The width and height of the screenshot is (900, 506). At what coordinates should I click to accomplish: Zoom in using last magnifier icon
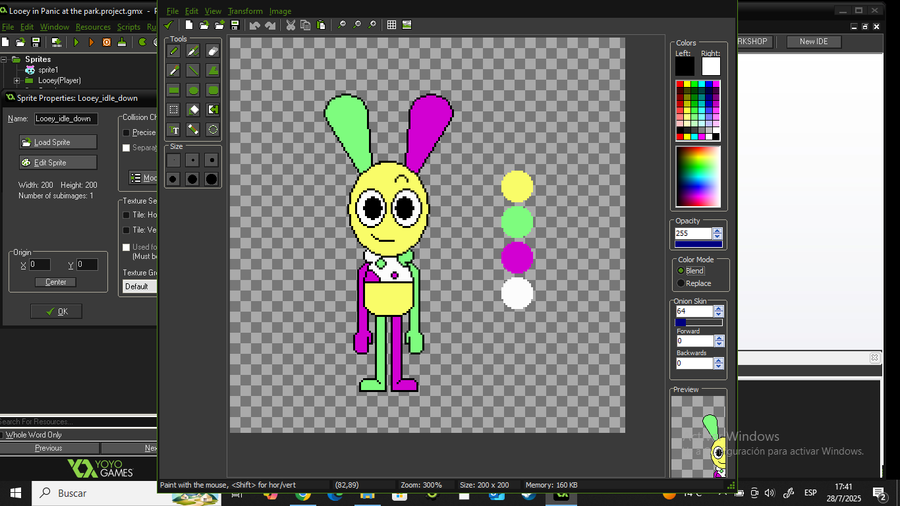(372, 25)
